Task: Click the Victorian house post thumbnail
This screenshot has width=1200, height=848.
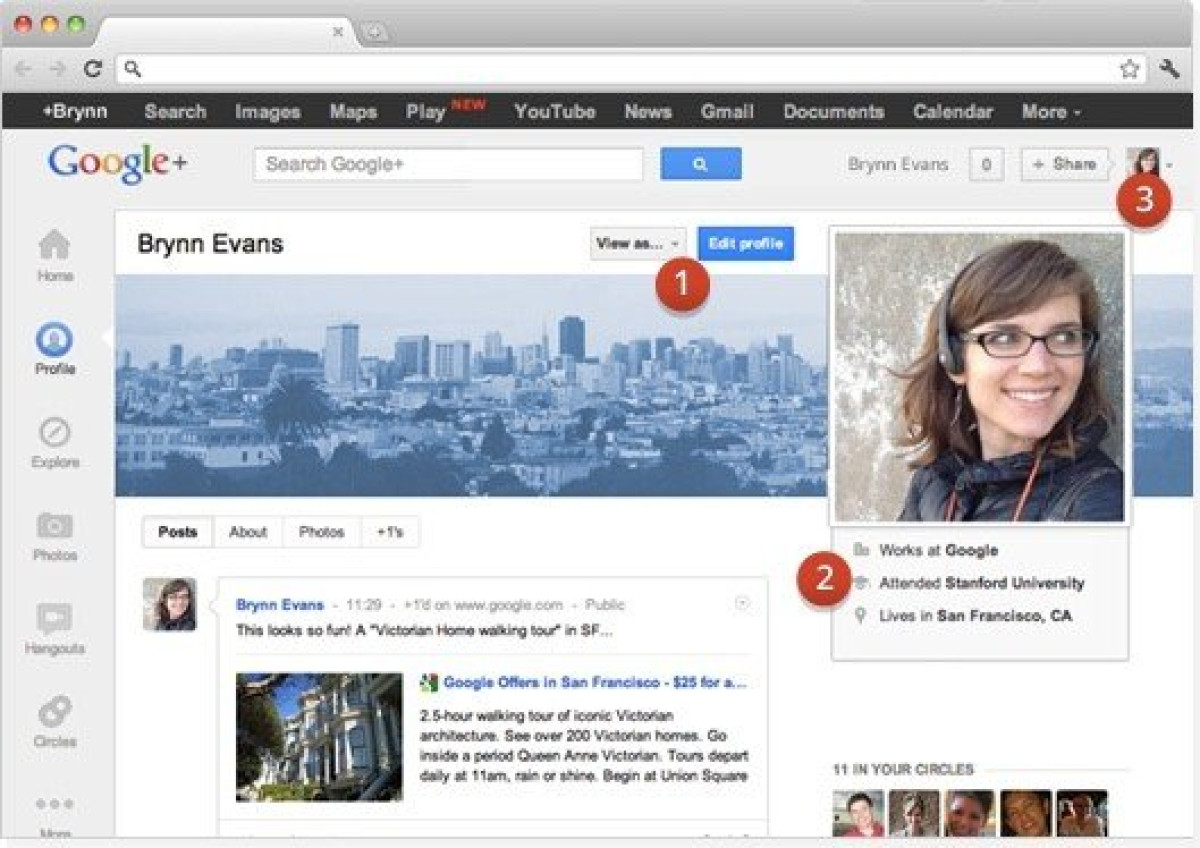Action: click(x=319, y=737)
